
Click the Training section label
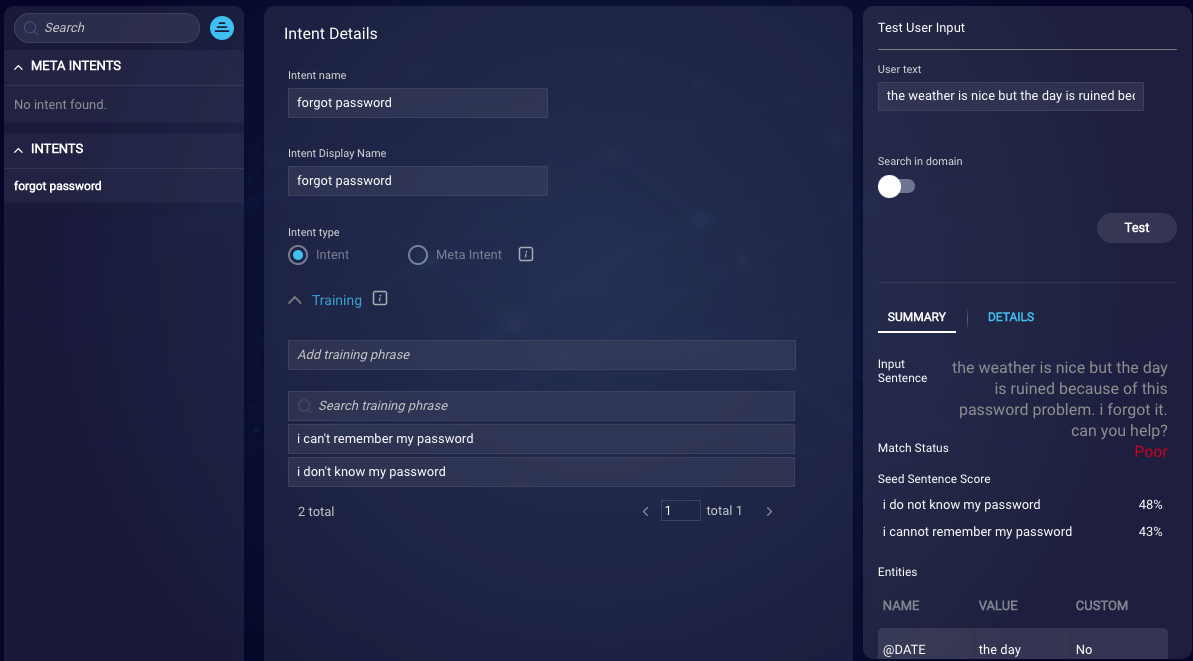(x=336, y=300)
